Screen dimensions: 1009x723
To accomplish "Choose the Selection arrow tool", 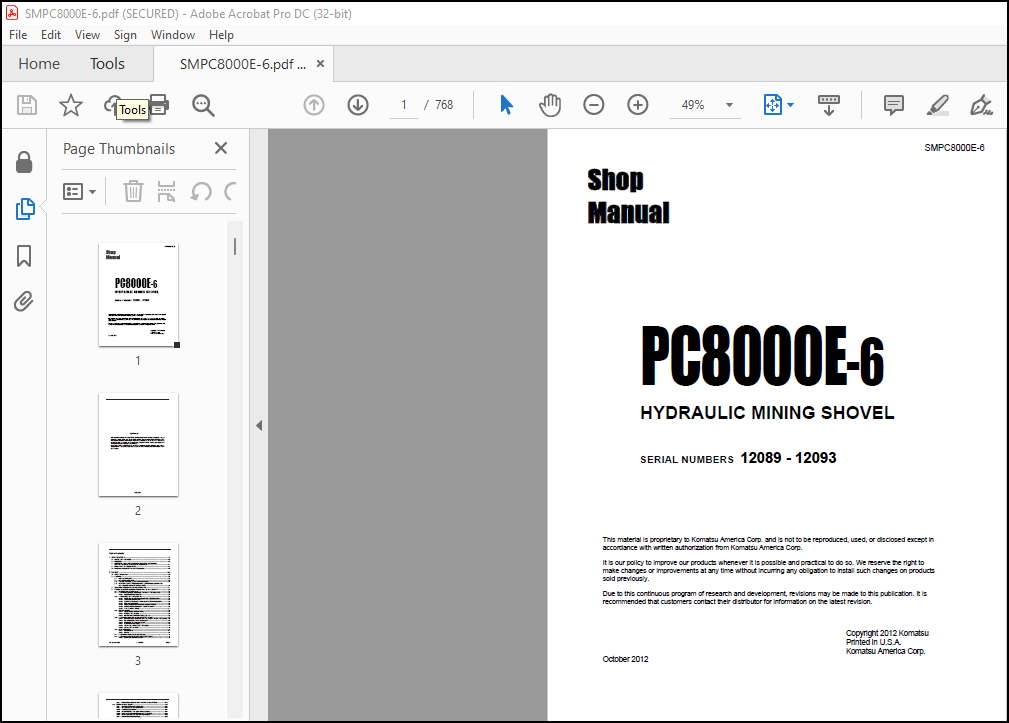I will coord(506,105).
